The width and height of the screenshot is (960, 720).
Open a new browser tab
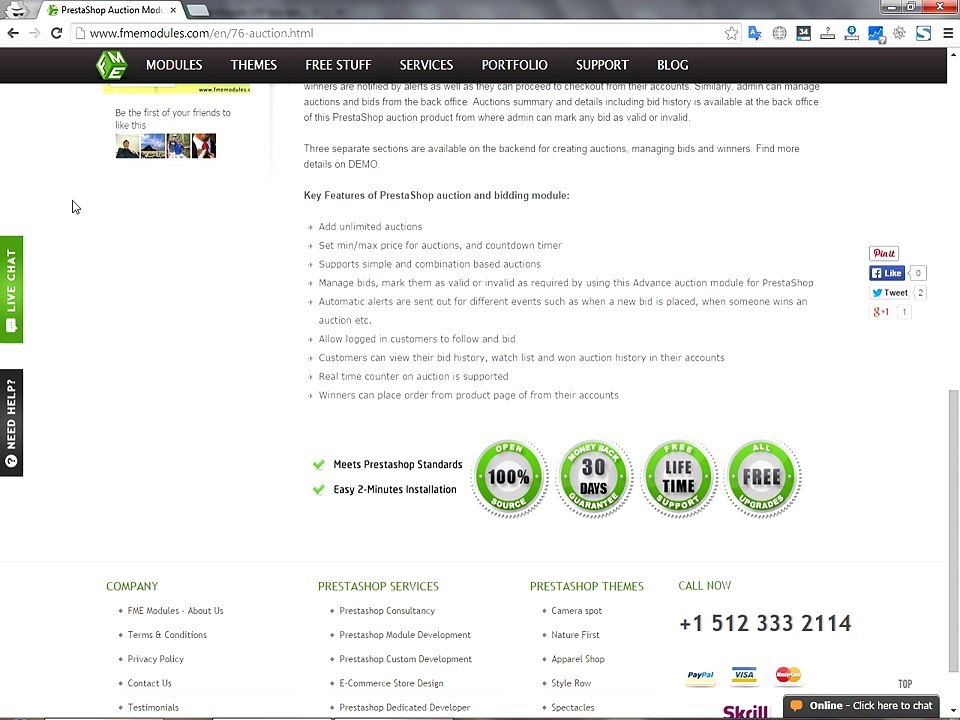click(197, 10)
